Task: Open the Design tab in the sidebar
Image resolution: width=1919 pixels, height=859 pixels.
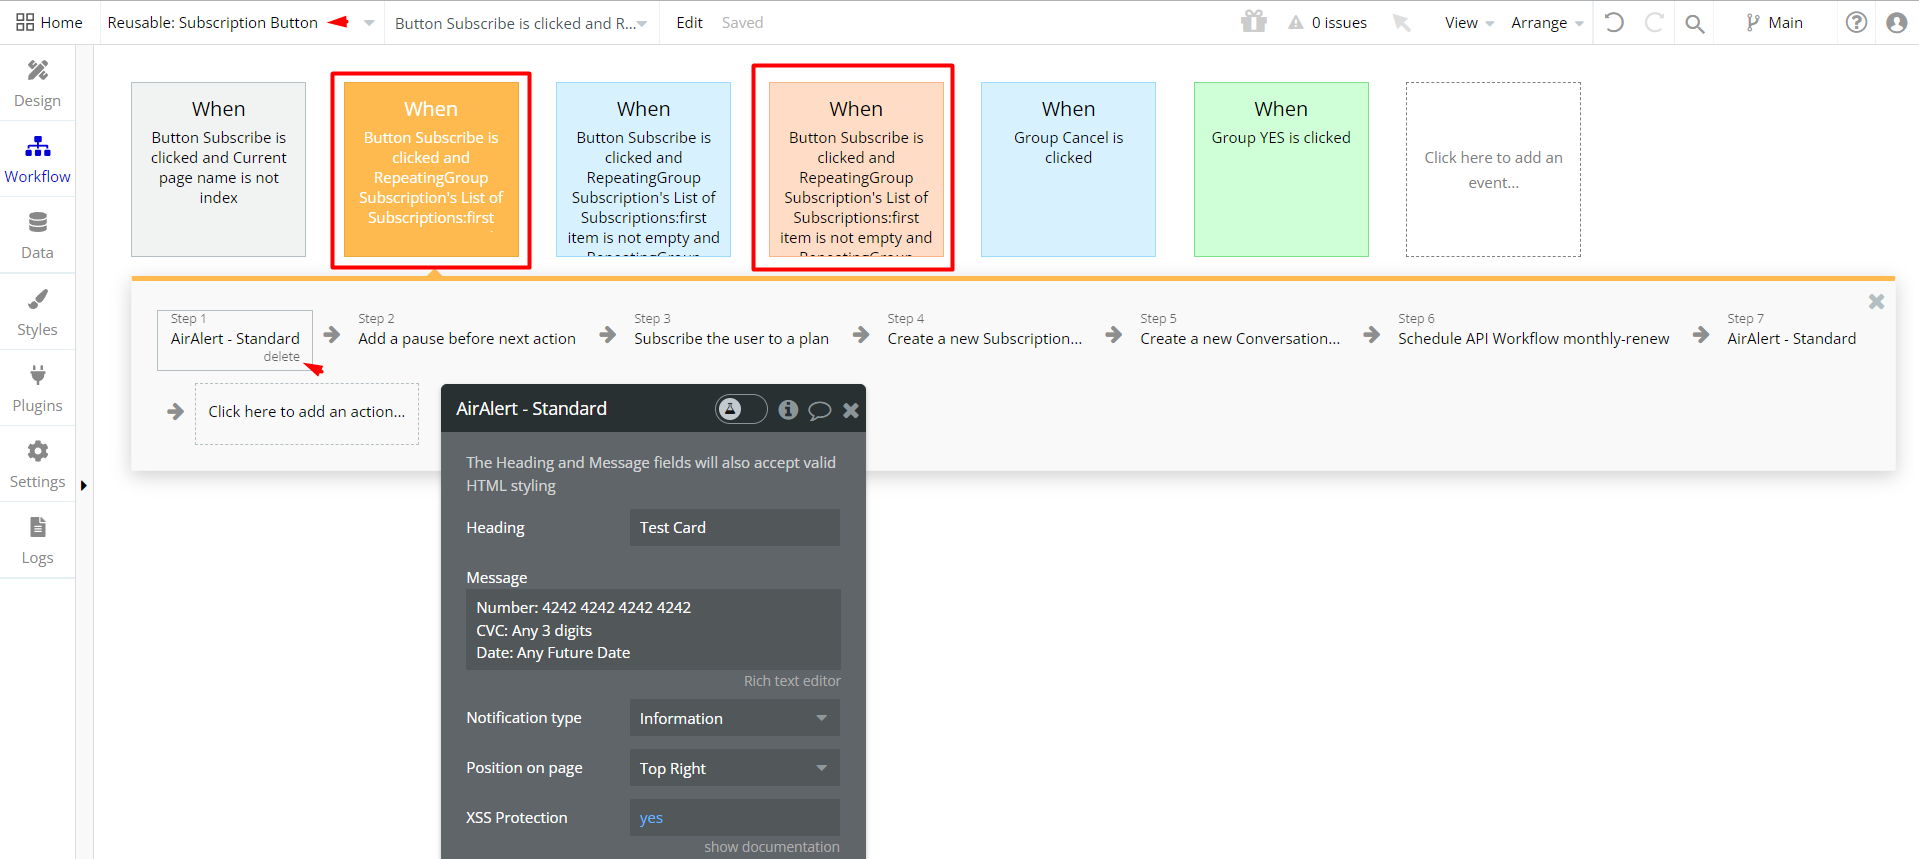Action: coord(37,84)
